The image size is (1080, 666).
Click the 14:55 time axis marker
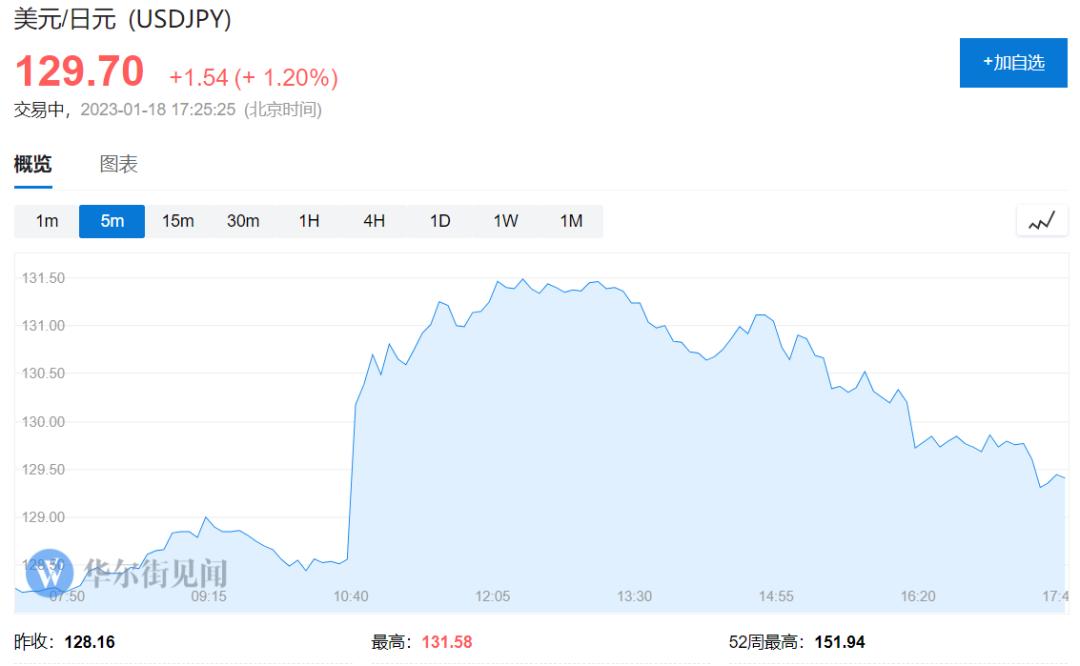[776, 596]
